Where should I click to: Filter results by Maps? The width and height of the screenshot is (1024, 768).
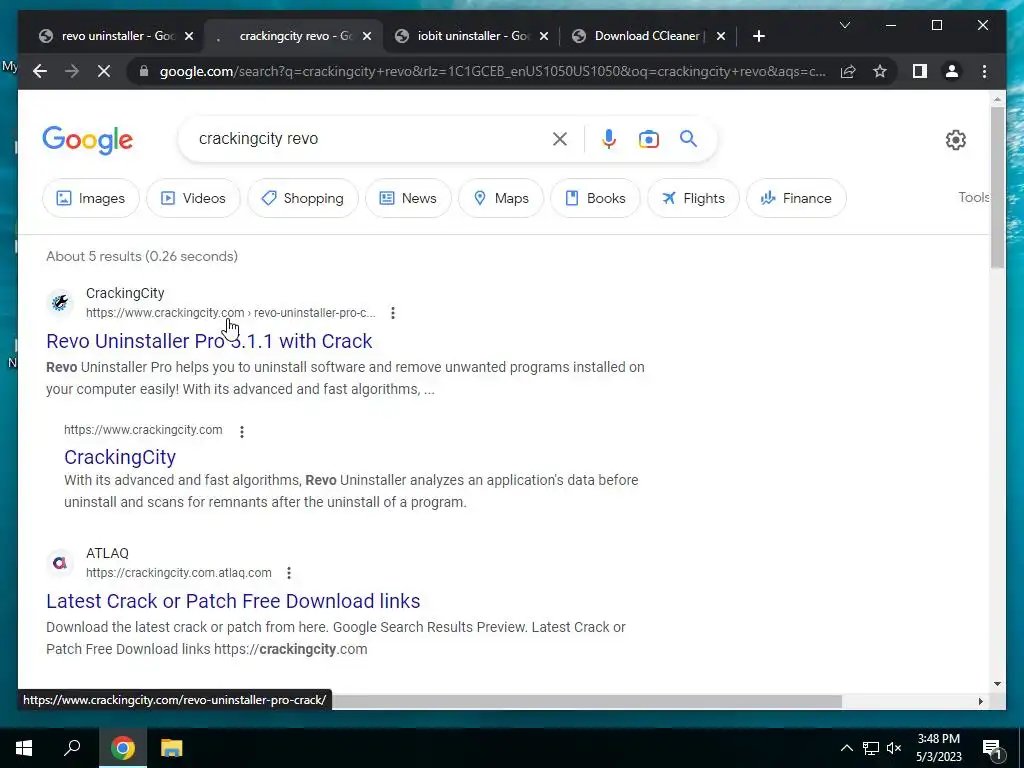point(501,198)
